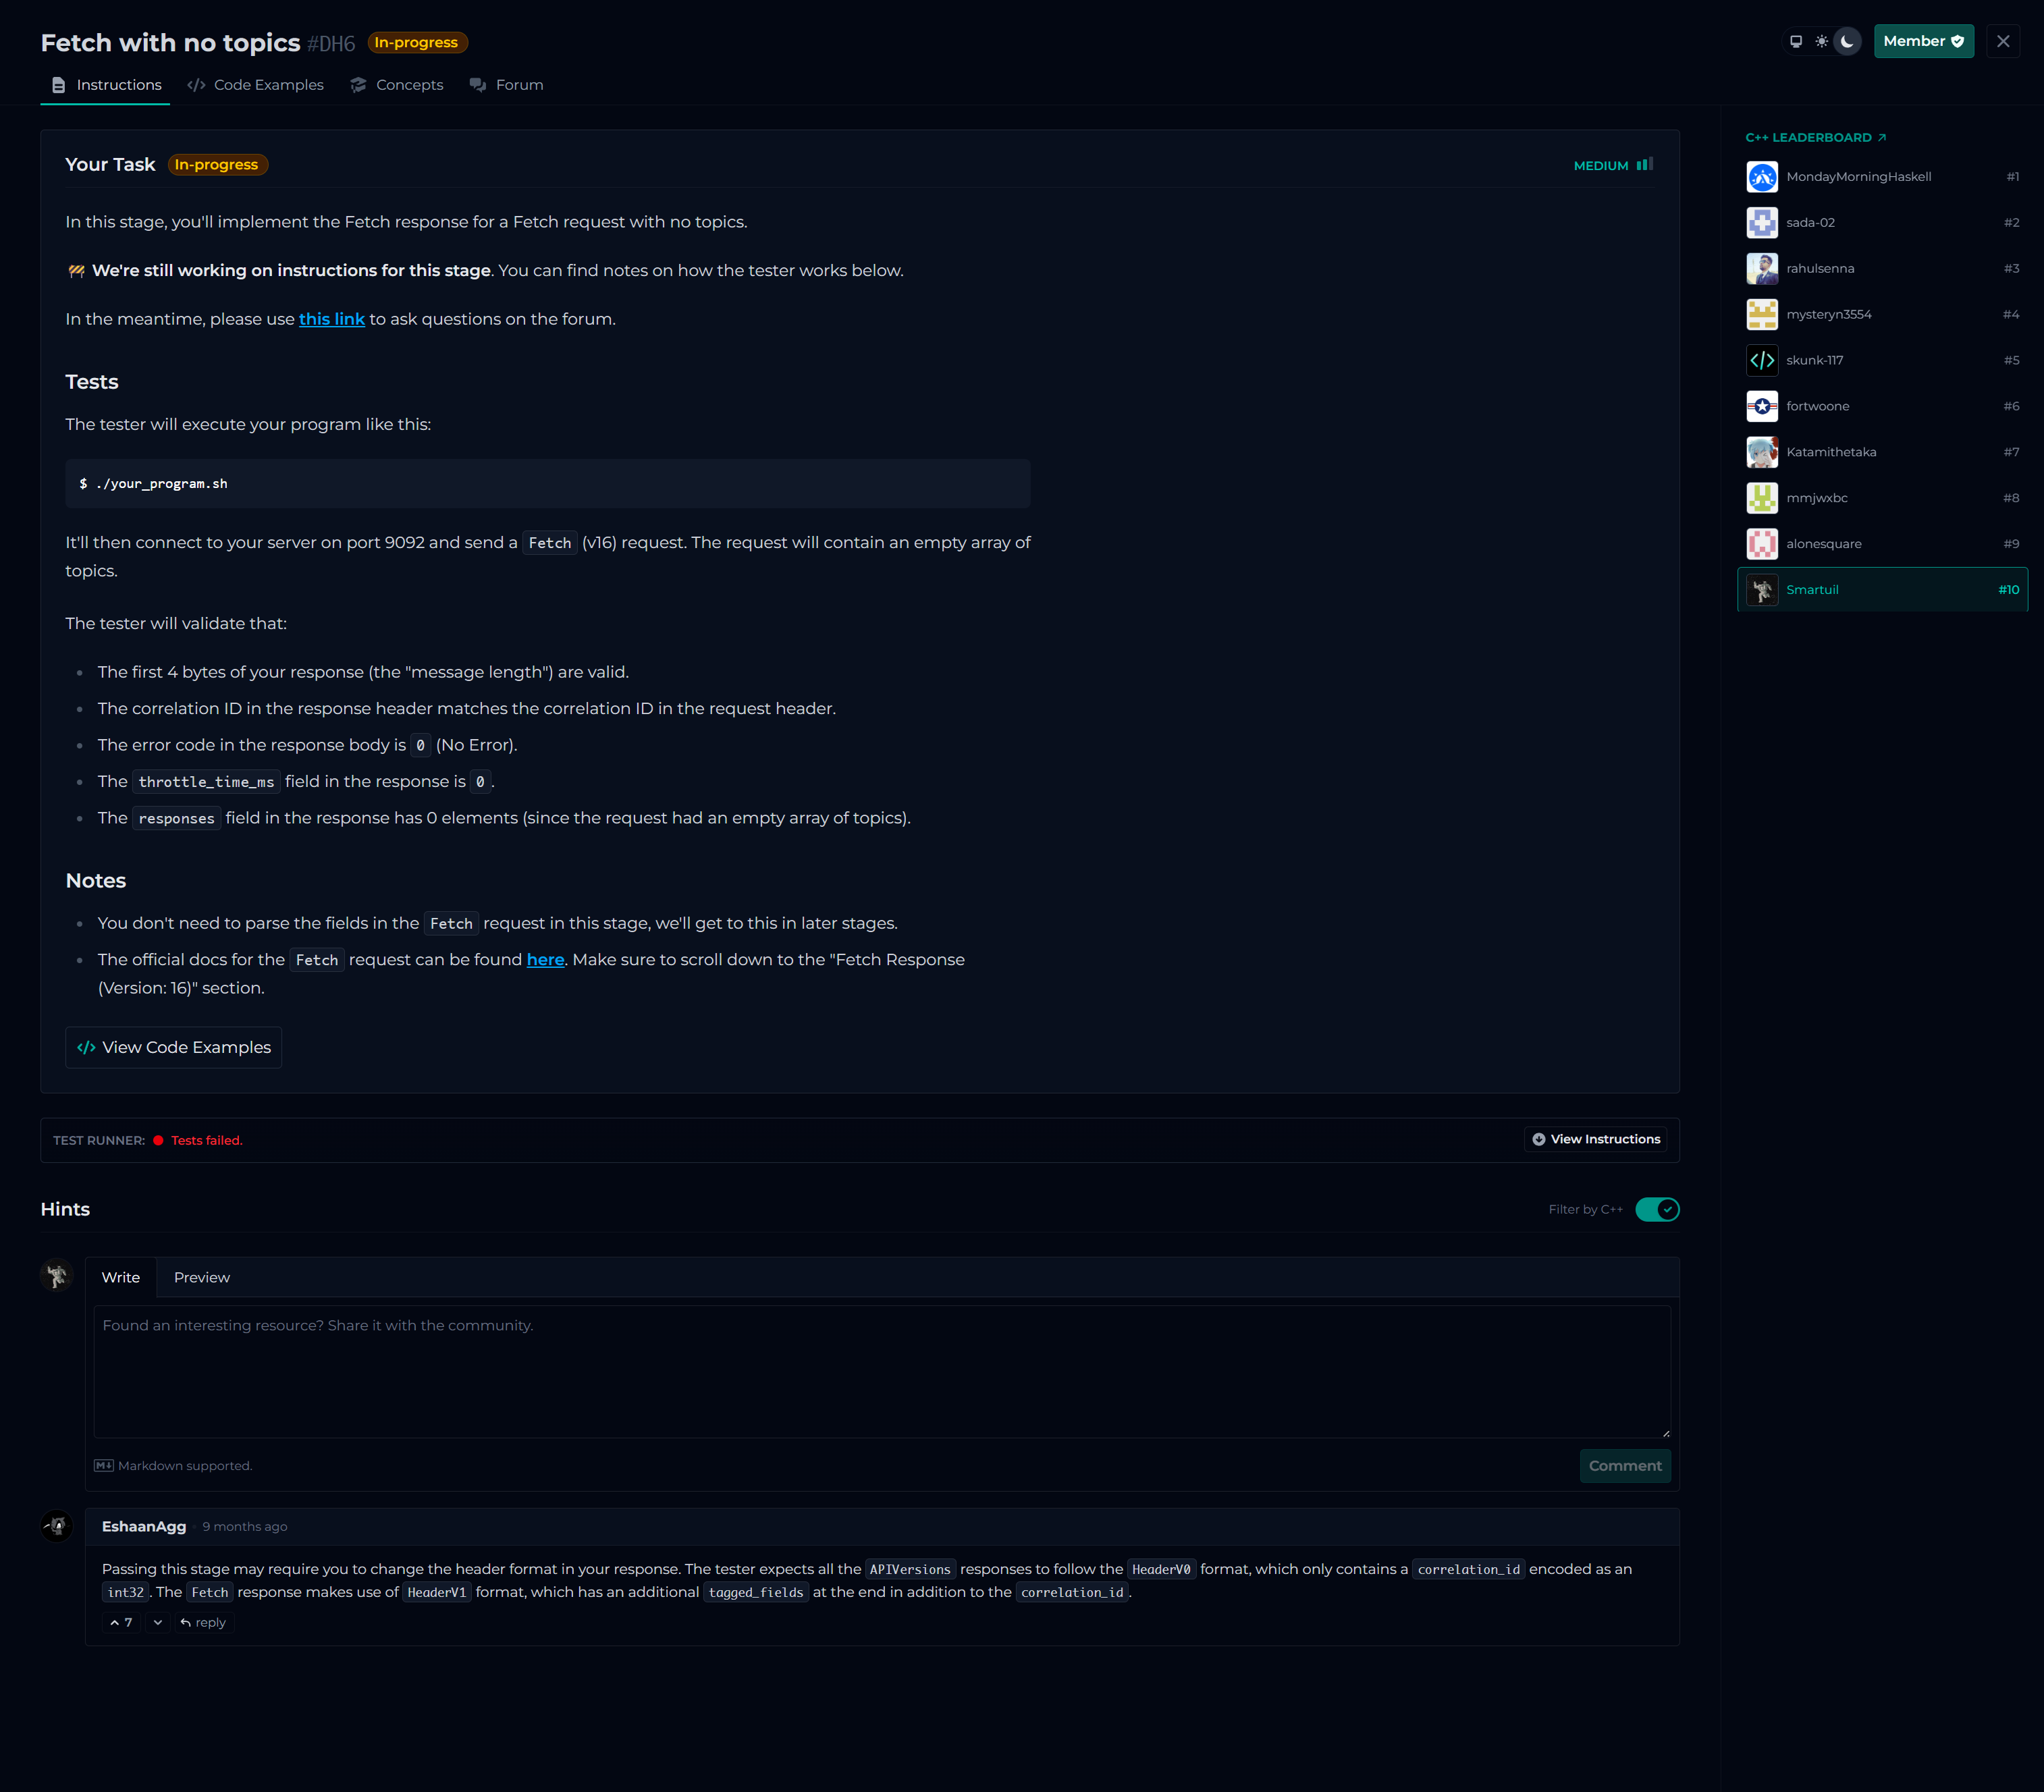
Task: Open C++ Leaderboard external link
Action: (x=1815, y=137)
